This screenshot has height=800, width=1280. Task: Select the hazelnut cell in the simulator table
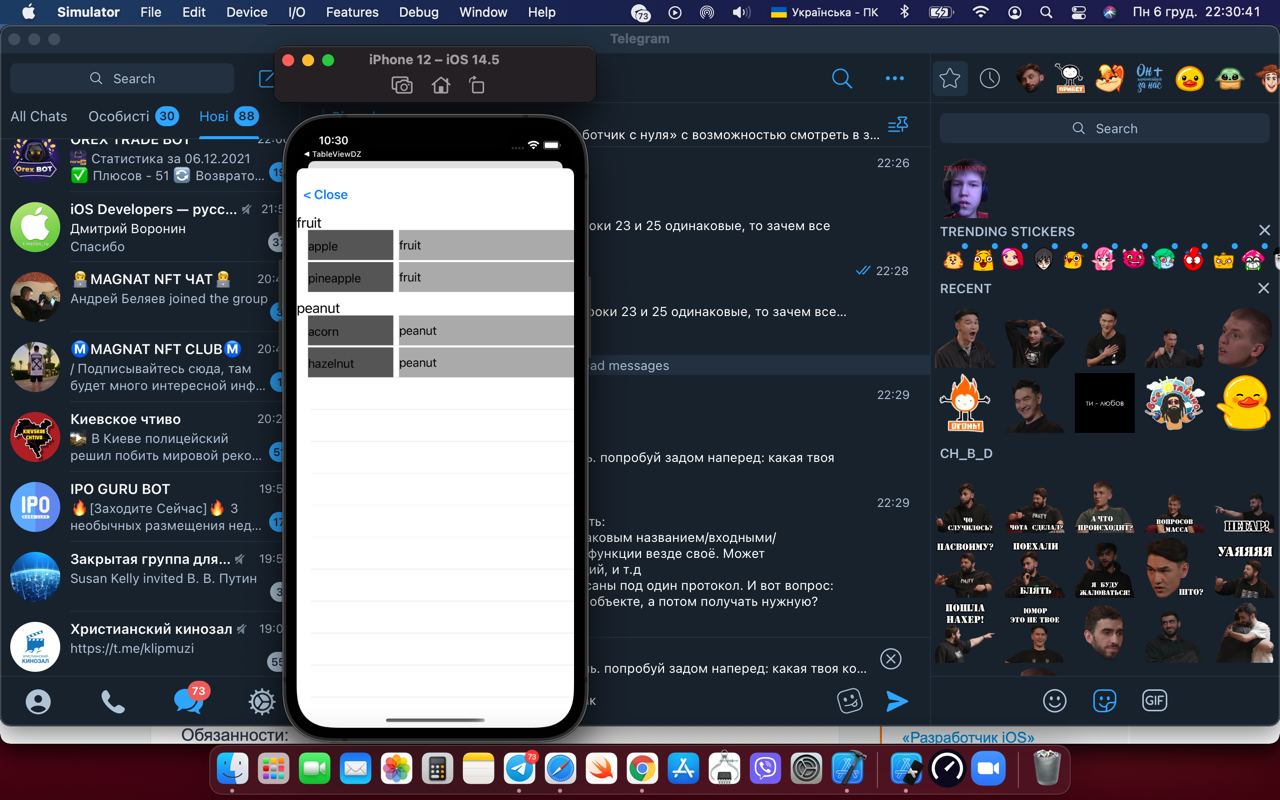pos(350,363)
